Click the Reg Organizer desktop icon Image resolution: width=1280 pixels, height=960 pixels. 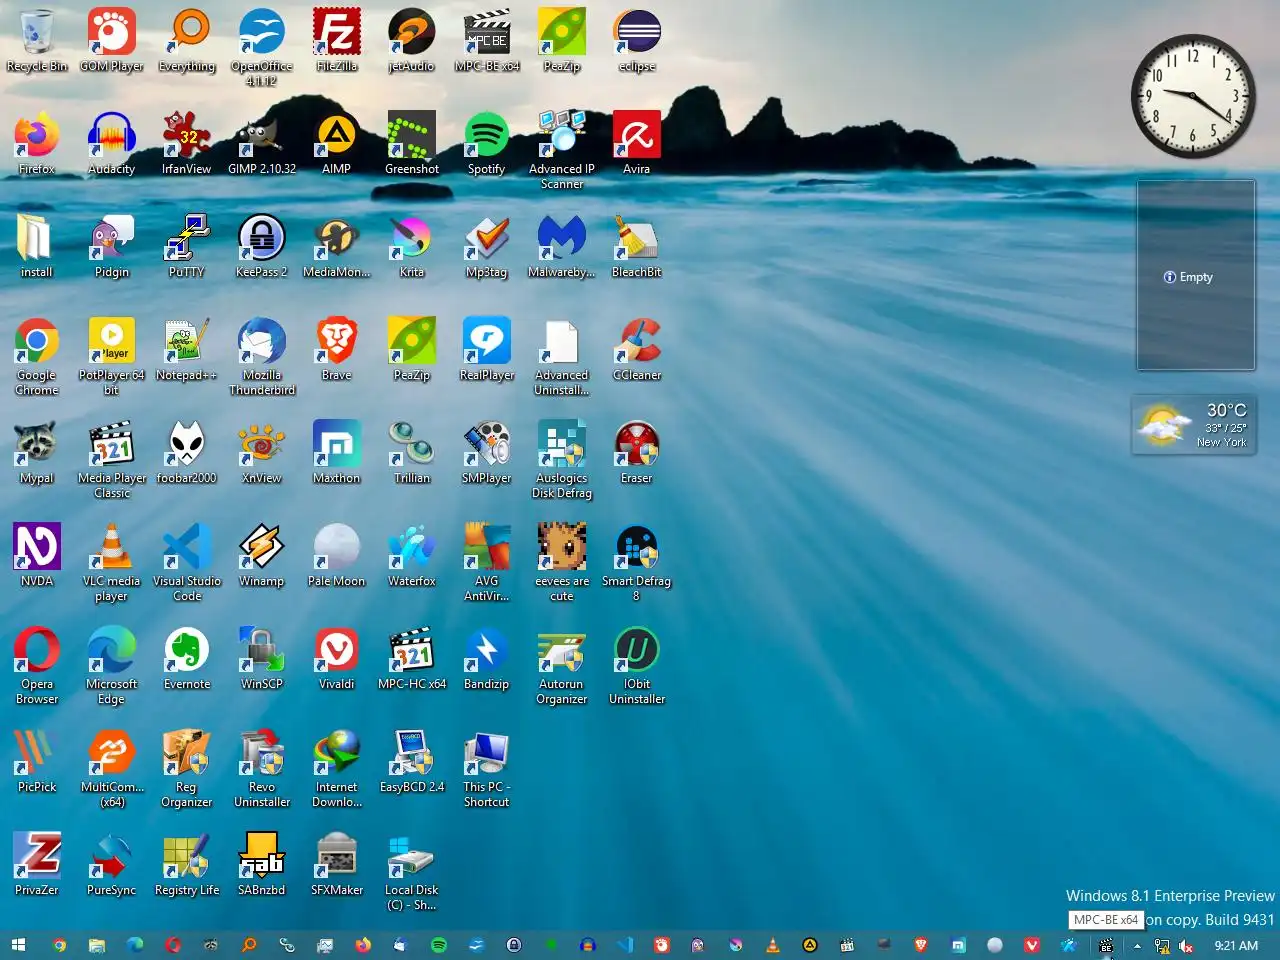[x=187, y=768]
